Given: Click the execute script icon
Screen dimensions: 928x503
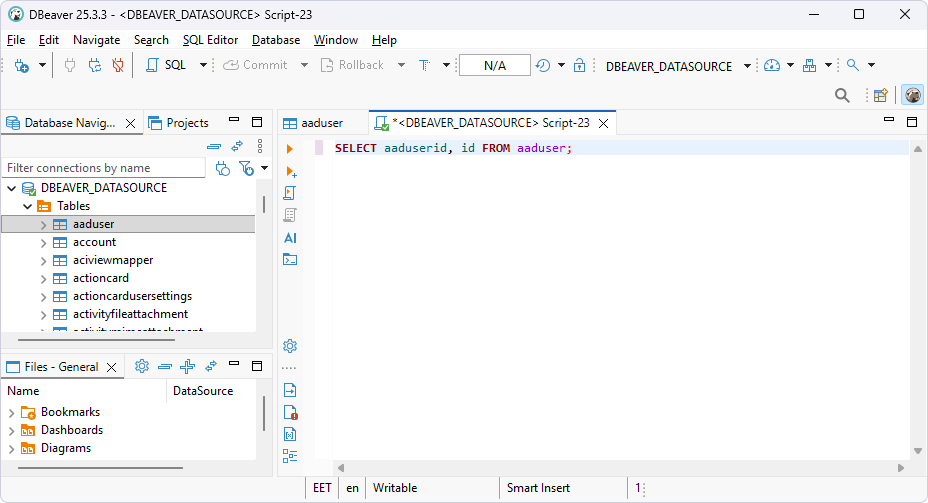Looking at the screenshot, I should tap(290, 193).
